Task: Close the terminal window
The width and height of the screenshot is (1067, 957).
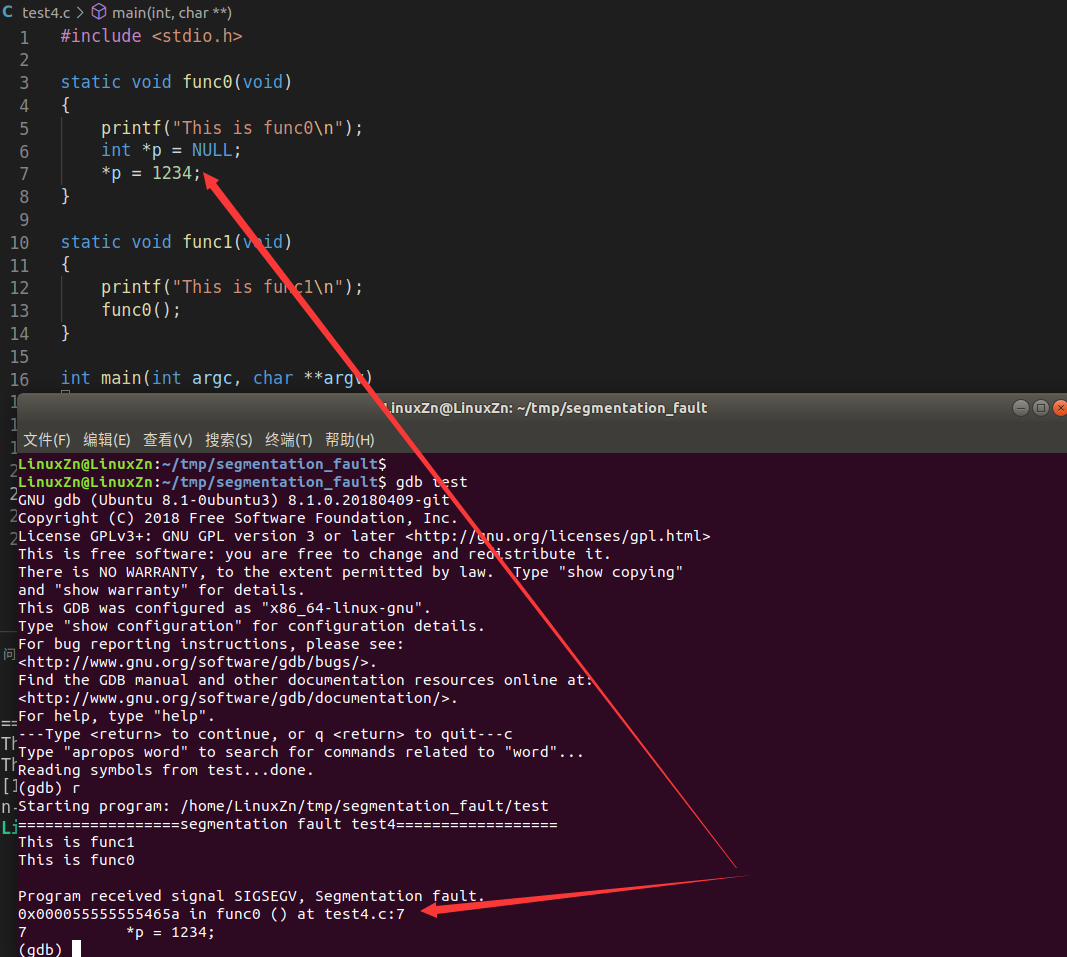Action: pyautogui.click(x=1060, y=408)
